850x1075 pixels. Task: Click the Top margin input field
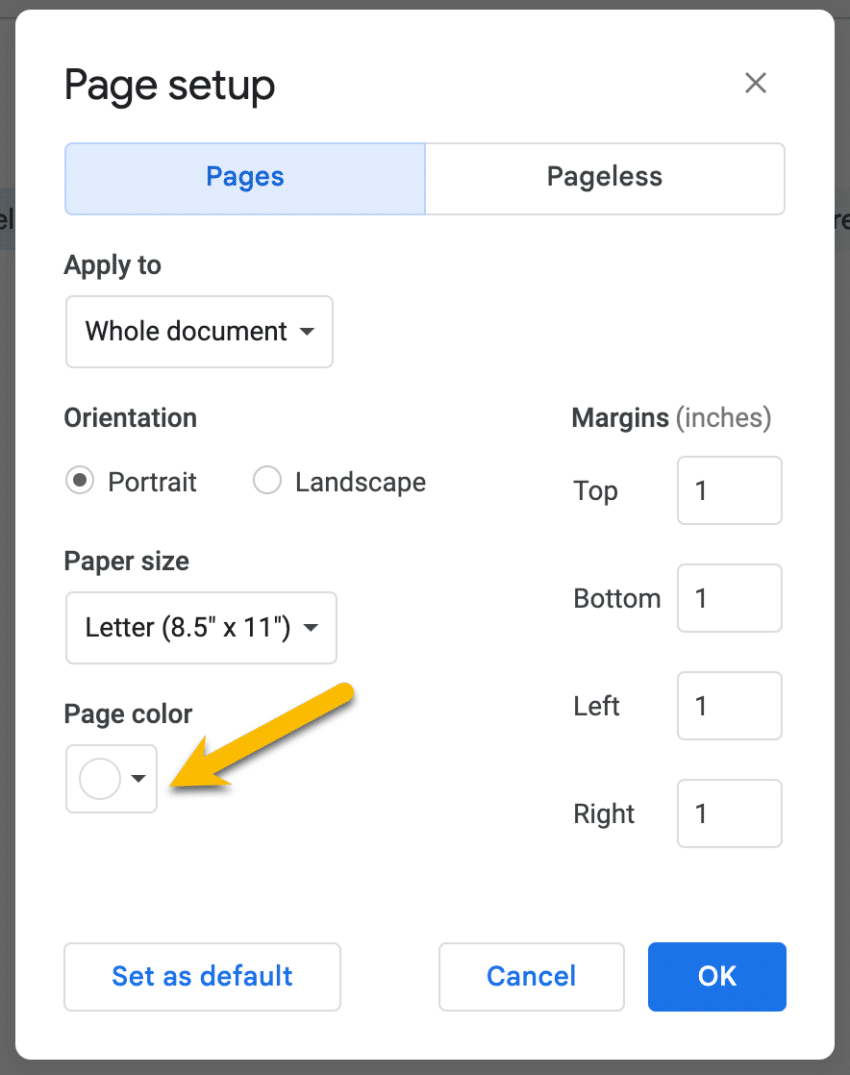[x=729, y=491]
